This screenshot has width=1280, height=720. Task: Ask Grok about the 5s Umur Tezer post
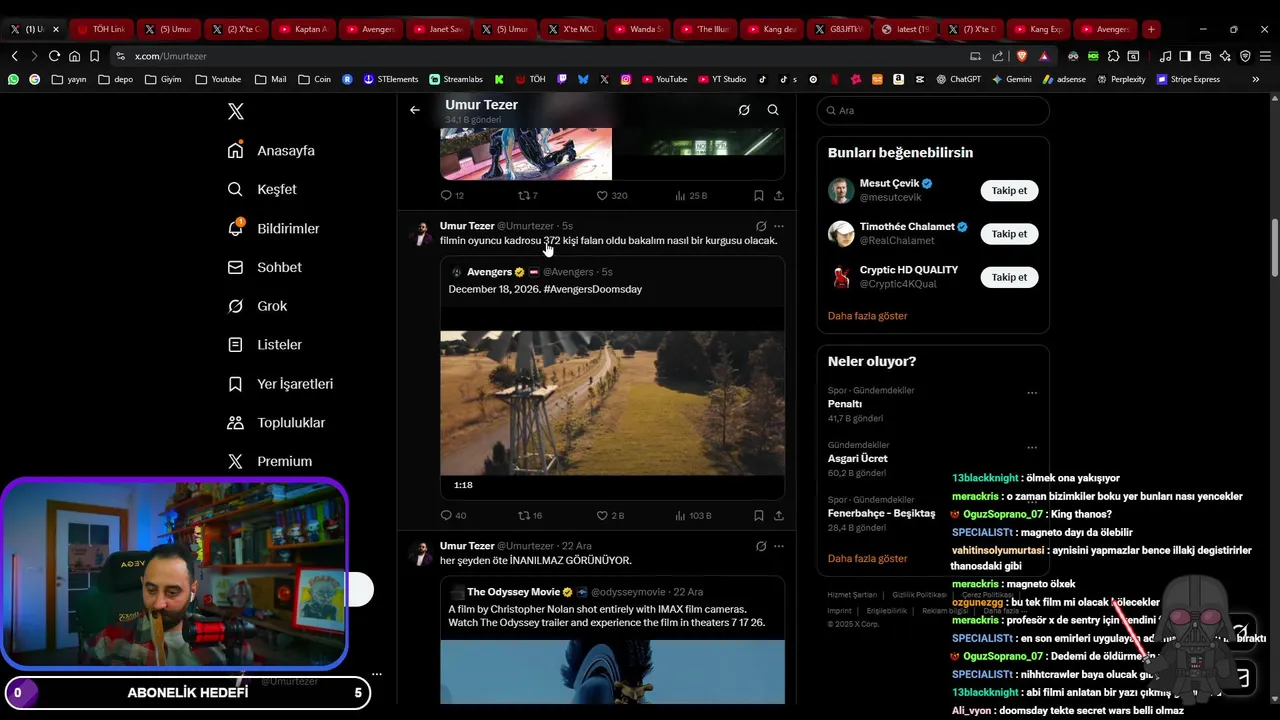(761, 226)
